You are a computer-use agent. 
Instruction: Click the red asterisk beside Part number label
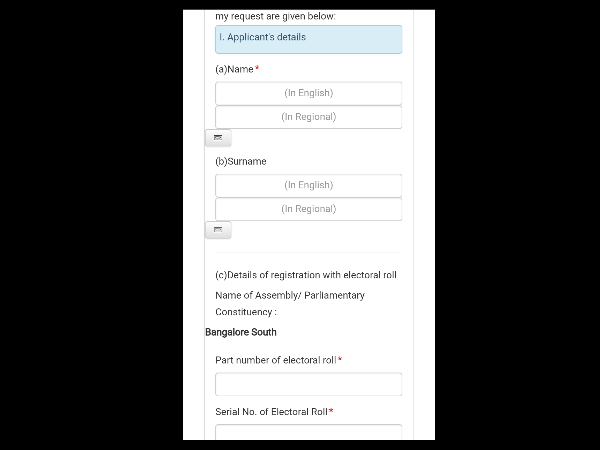coord(340,359)
